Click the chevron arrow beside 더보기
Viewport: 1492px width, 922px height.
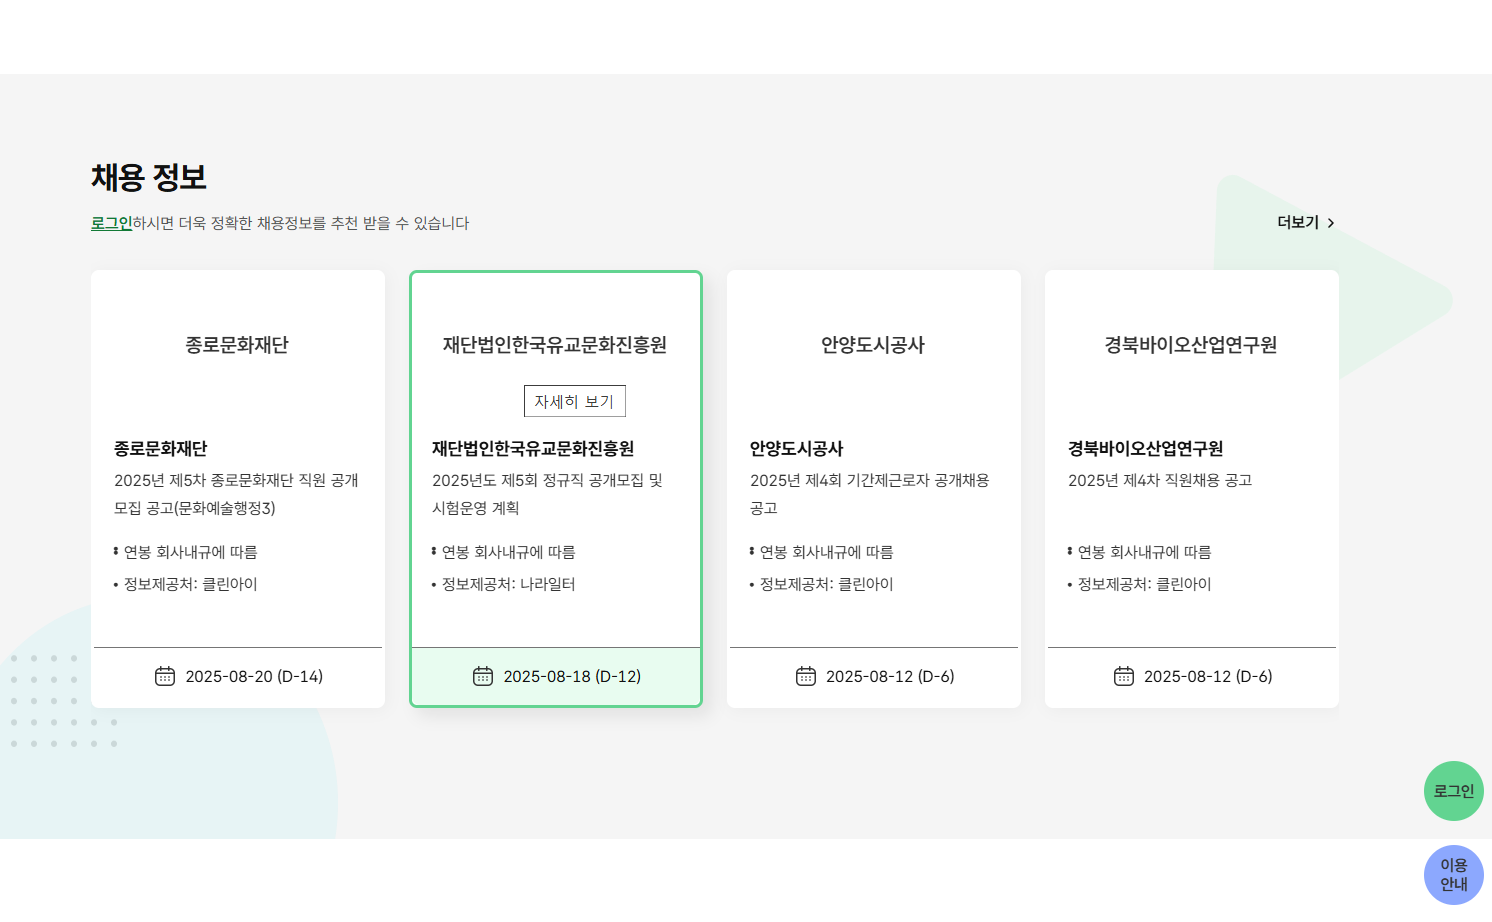[1331, 223]
